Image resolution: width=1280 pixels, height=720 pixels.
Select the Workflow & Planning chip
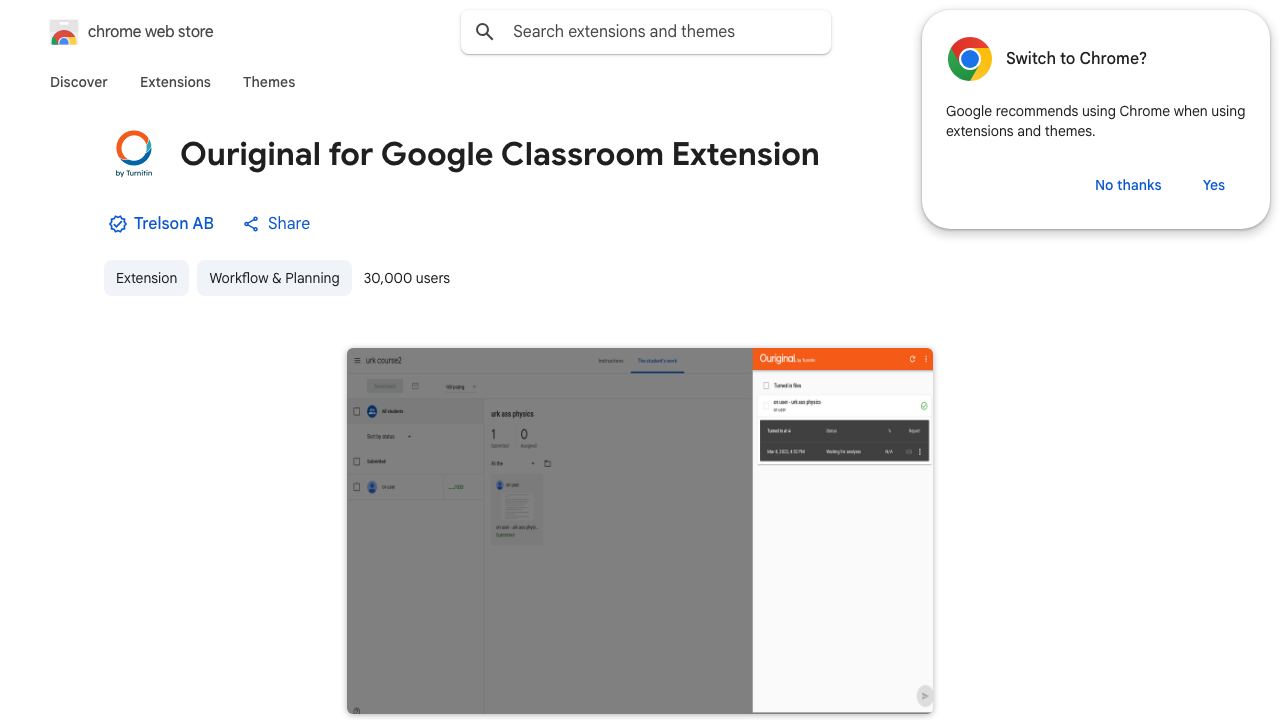tap(274, 278)
